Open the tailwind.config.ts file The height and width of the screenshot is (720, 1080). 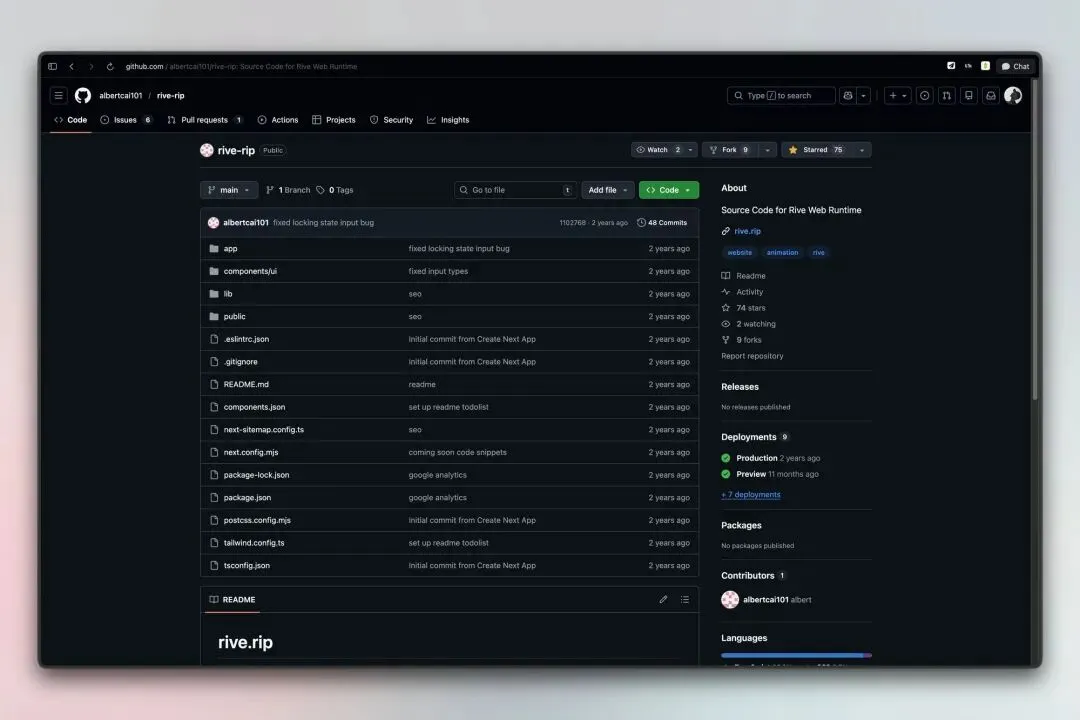tap(254, 543)
